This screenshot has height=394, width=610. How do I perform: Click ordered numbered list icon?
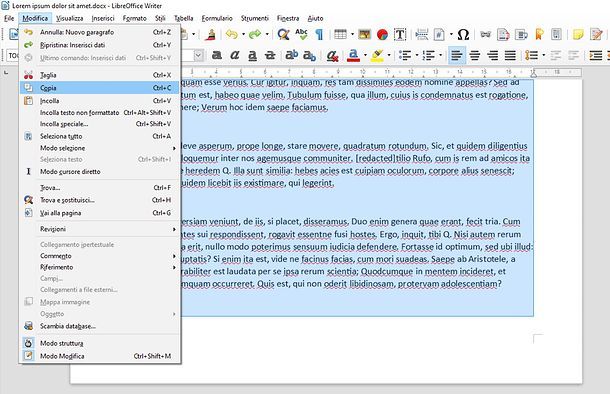(x=428, y=56)
